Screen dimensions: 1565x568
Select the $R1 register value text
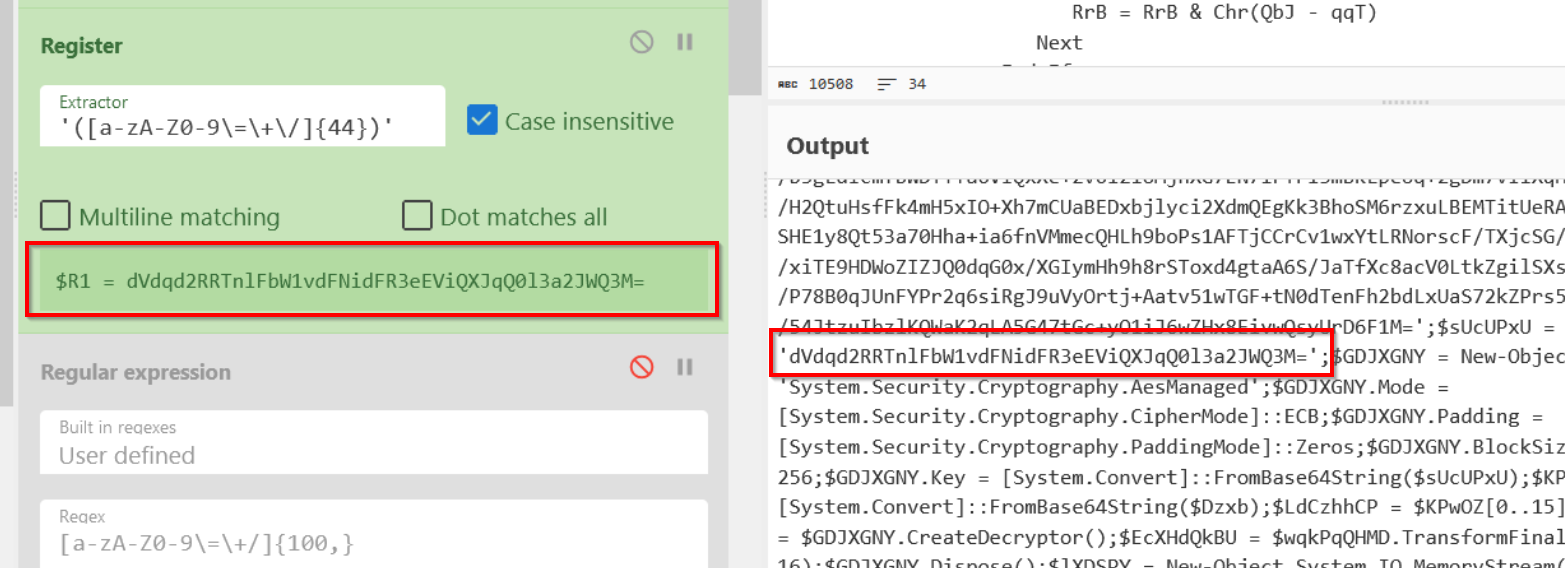point(350,282)
